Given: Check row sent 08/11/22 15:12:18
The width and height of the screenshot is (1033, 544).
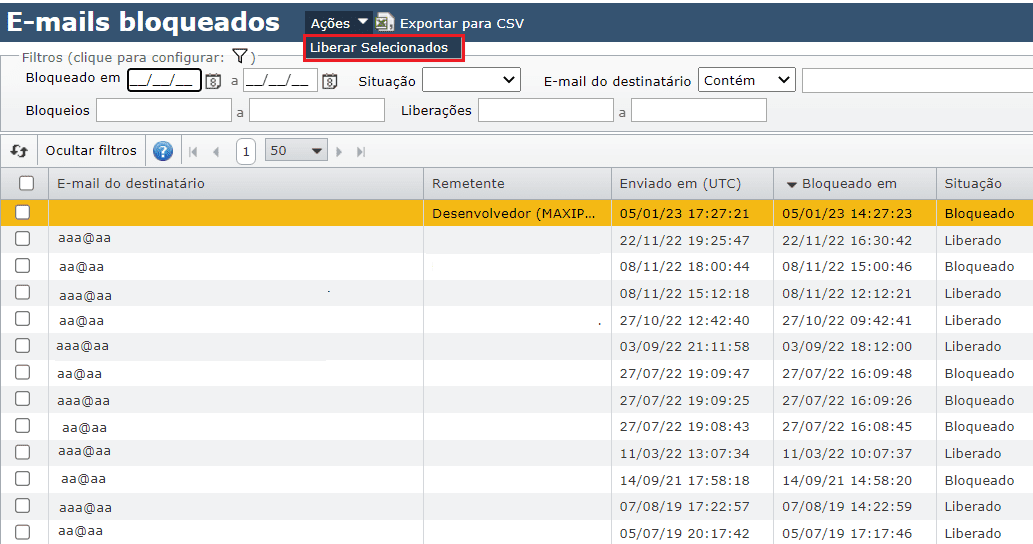Looking at the screenshot, I should pyautogui.click(x=22, y=292).
